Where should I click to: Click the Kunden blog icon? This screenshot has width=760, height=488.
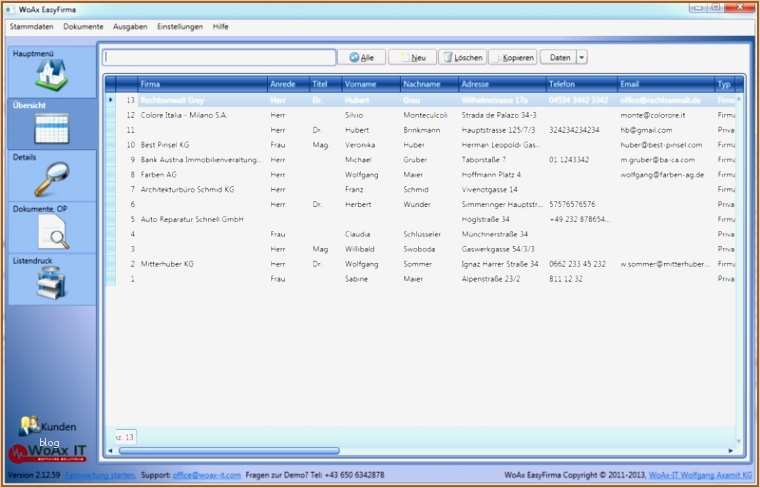[x=30, y=426]
